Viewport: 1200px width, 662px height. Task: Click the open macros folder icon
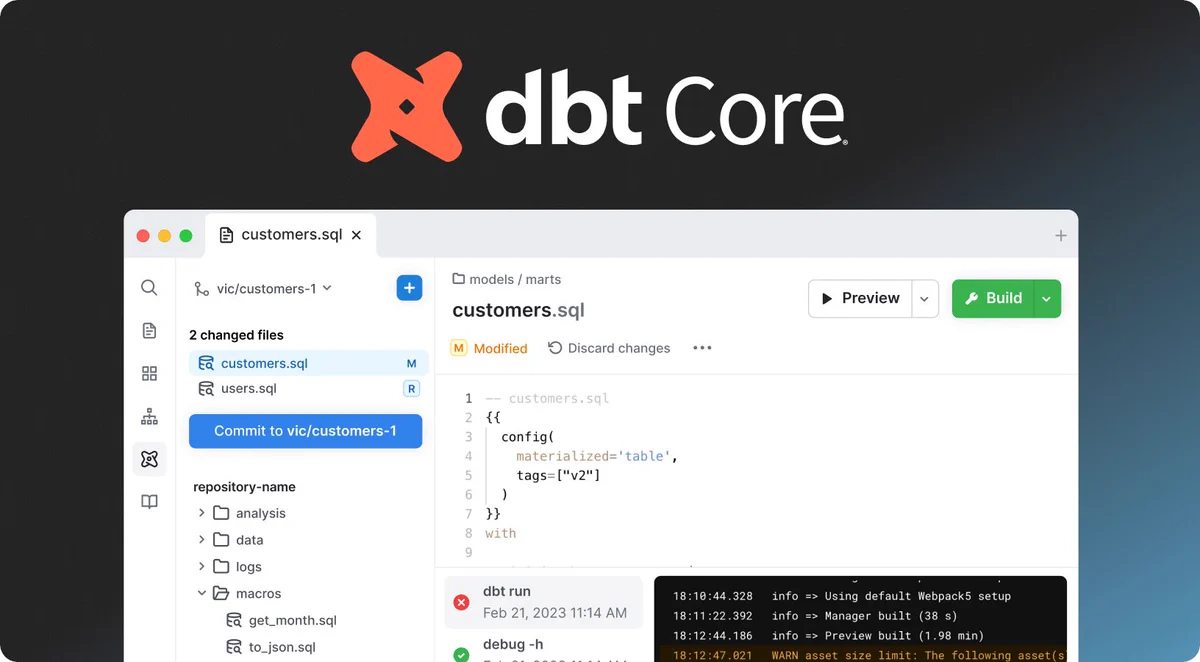[x=221, y=593]
